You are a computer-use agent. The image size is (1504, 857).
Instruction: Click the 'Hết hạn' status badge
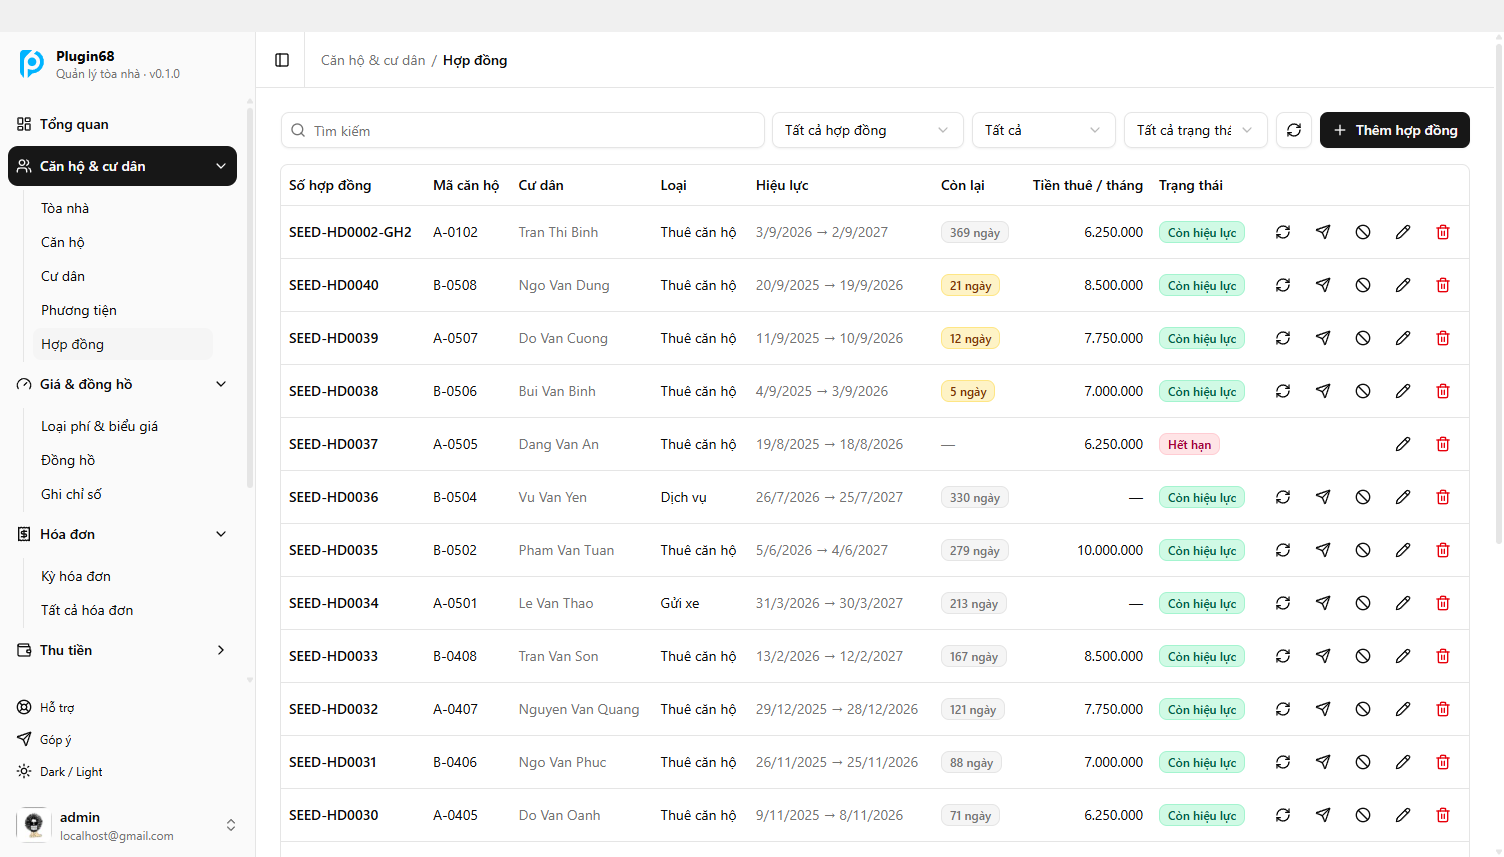click(1189, 444)
